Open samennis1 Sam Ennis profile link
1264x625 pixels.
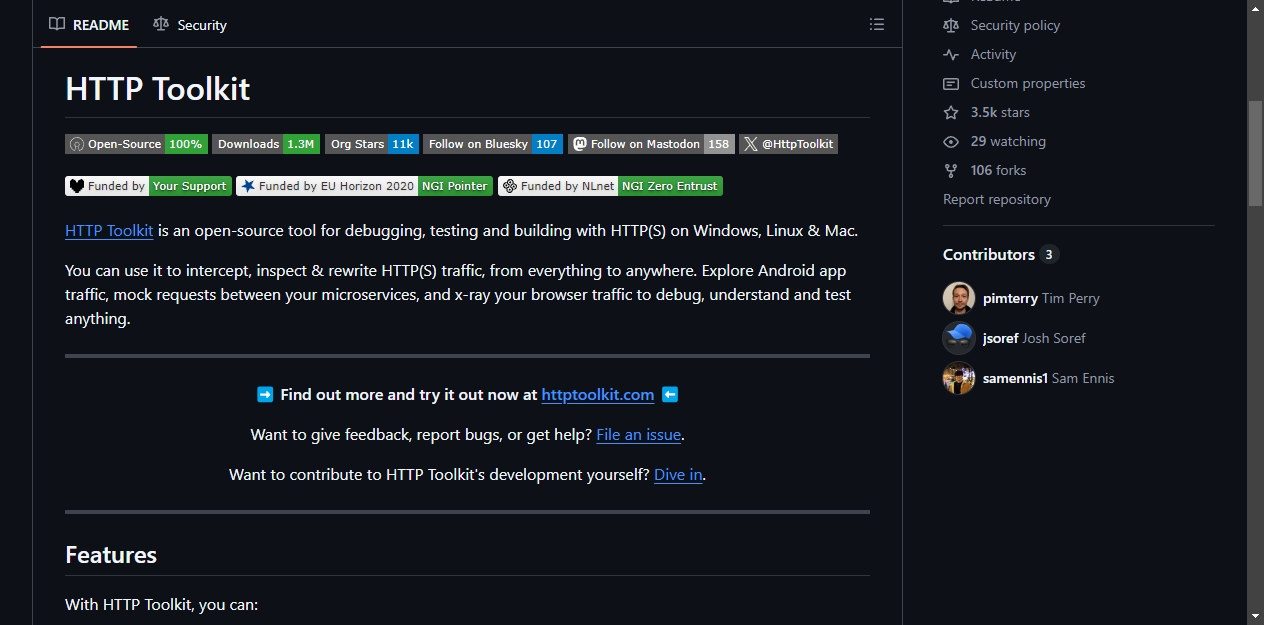point(1048,378)
